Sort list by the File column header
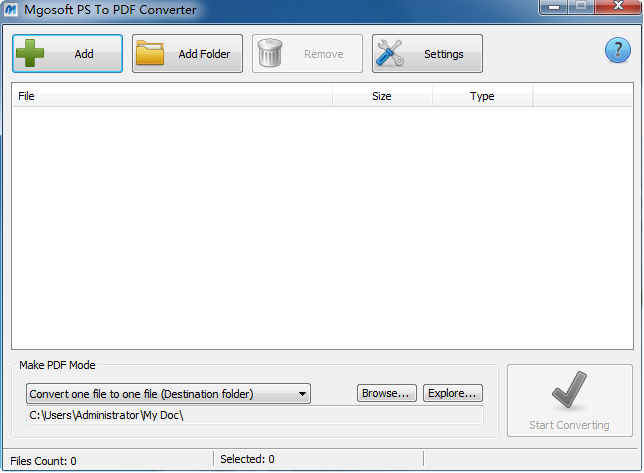644x473 pixels. click(x=172, y=96)
